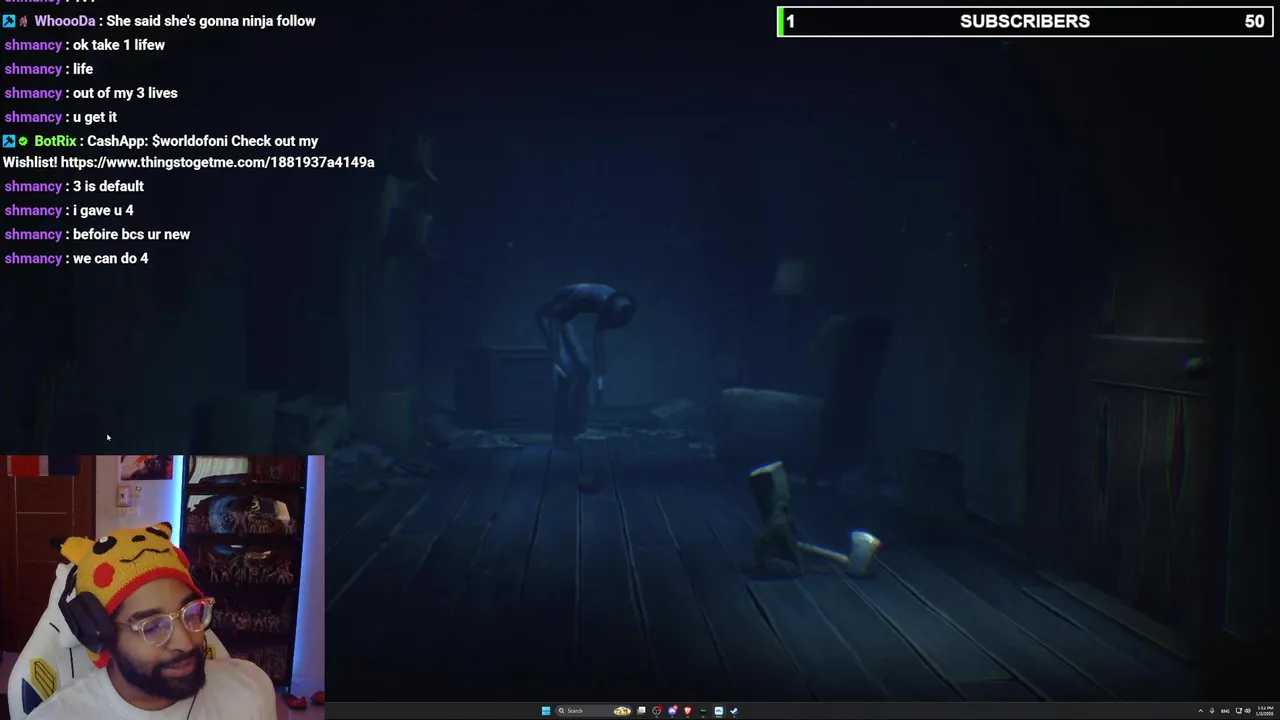Click the verified badge next to BotRix
The width and height of the screenshot is (1280, 720).
pos(23,141)
